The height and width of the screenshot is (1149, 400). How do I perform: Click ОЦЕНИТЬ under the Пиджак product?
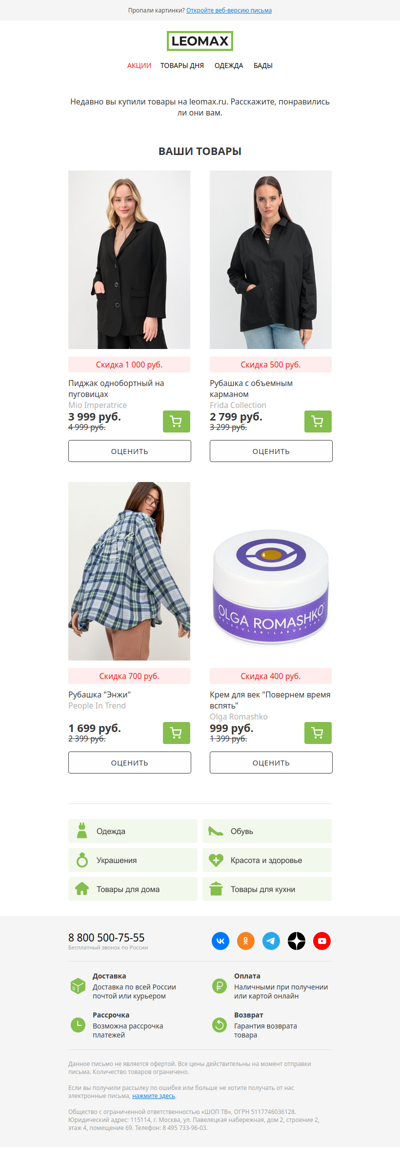(130, 451)
